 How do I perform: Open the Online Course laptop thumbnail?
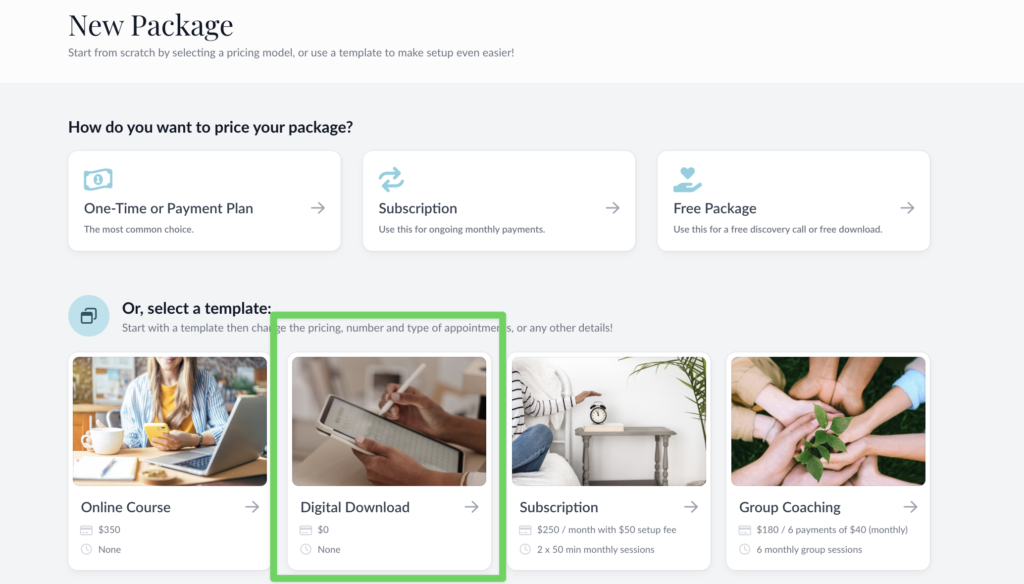click(x=170, y=420)
